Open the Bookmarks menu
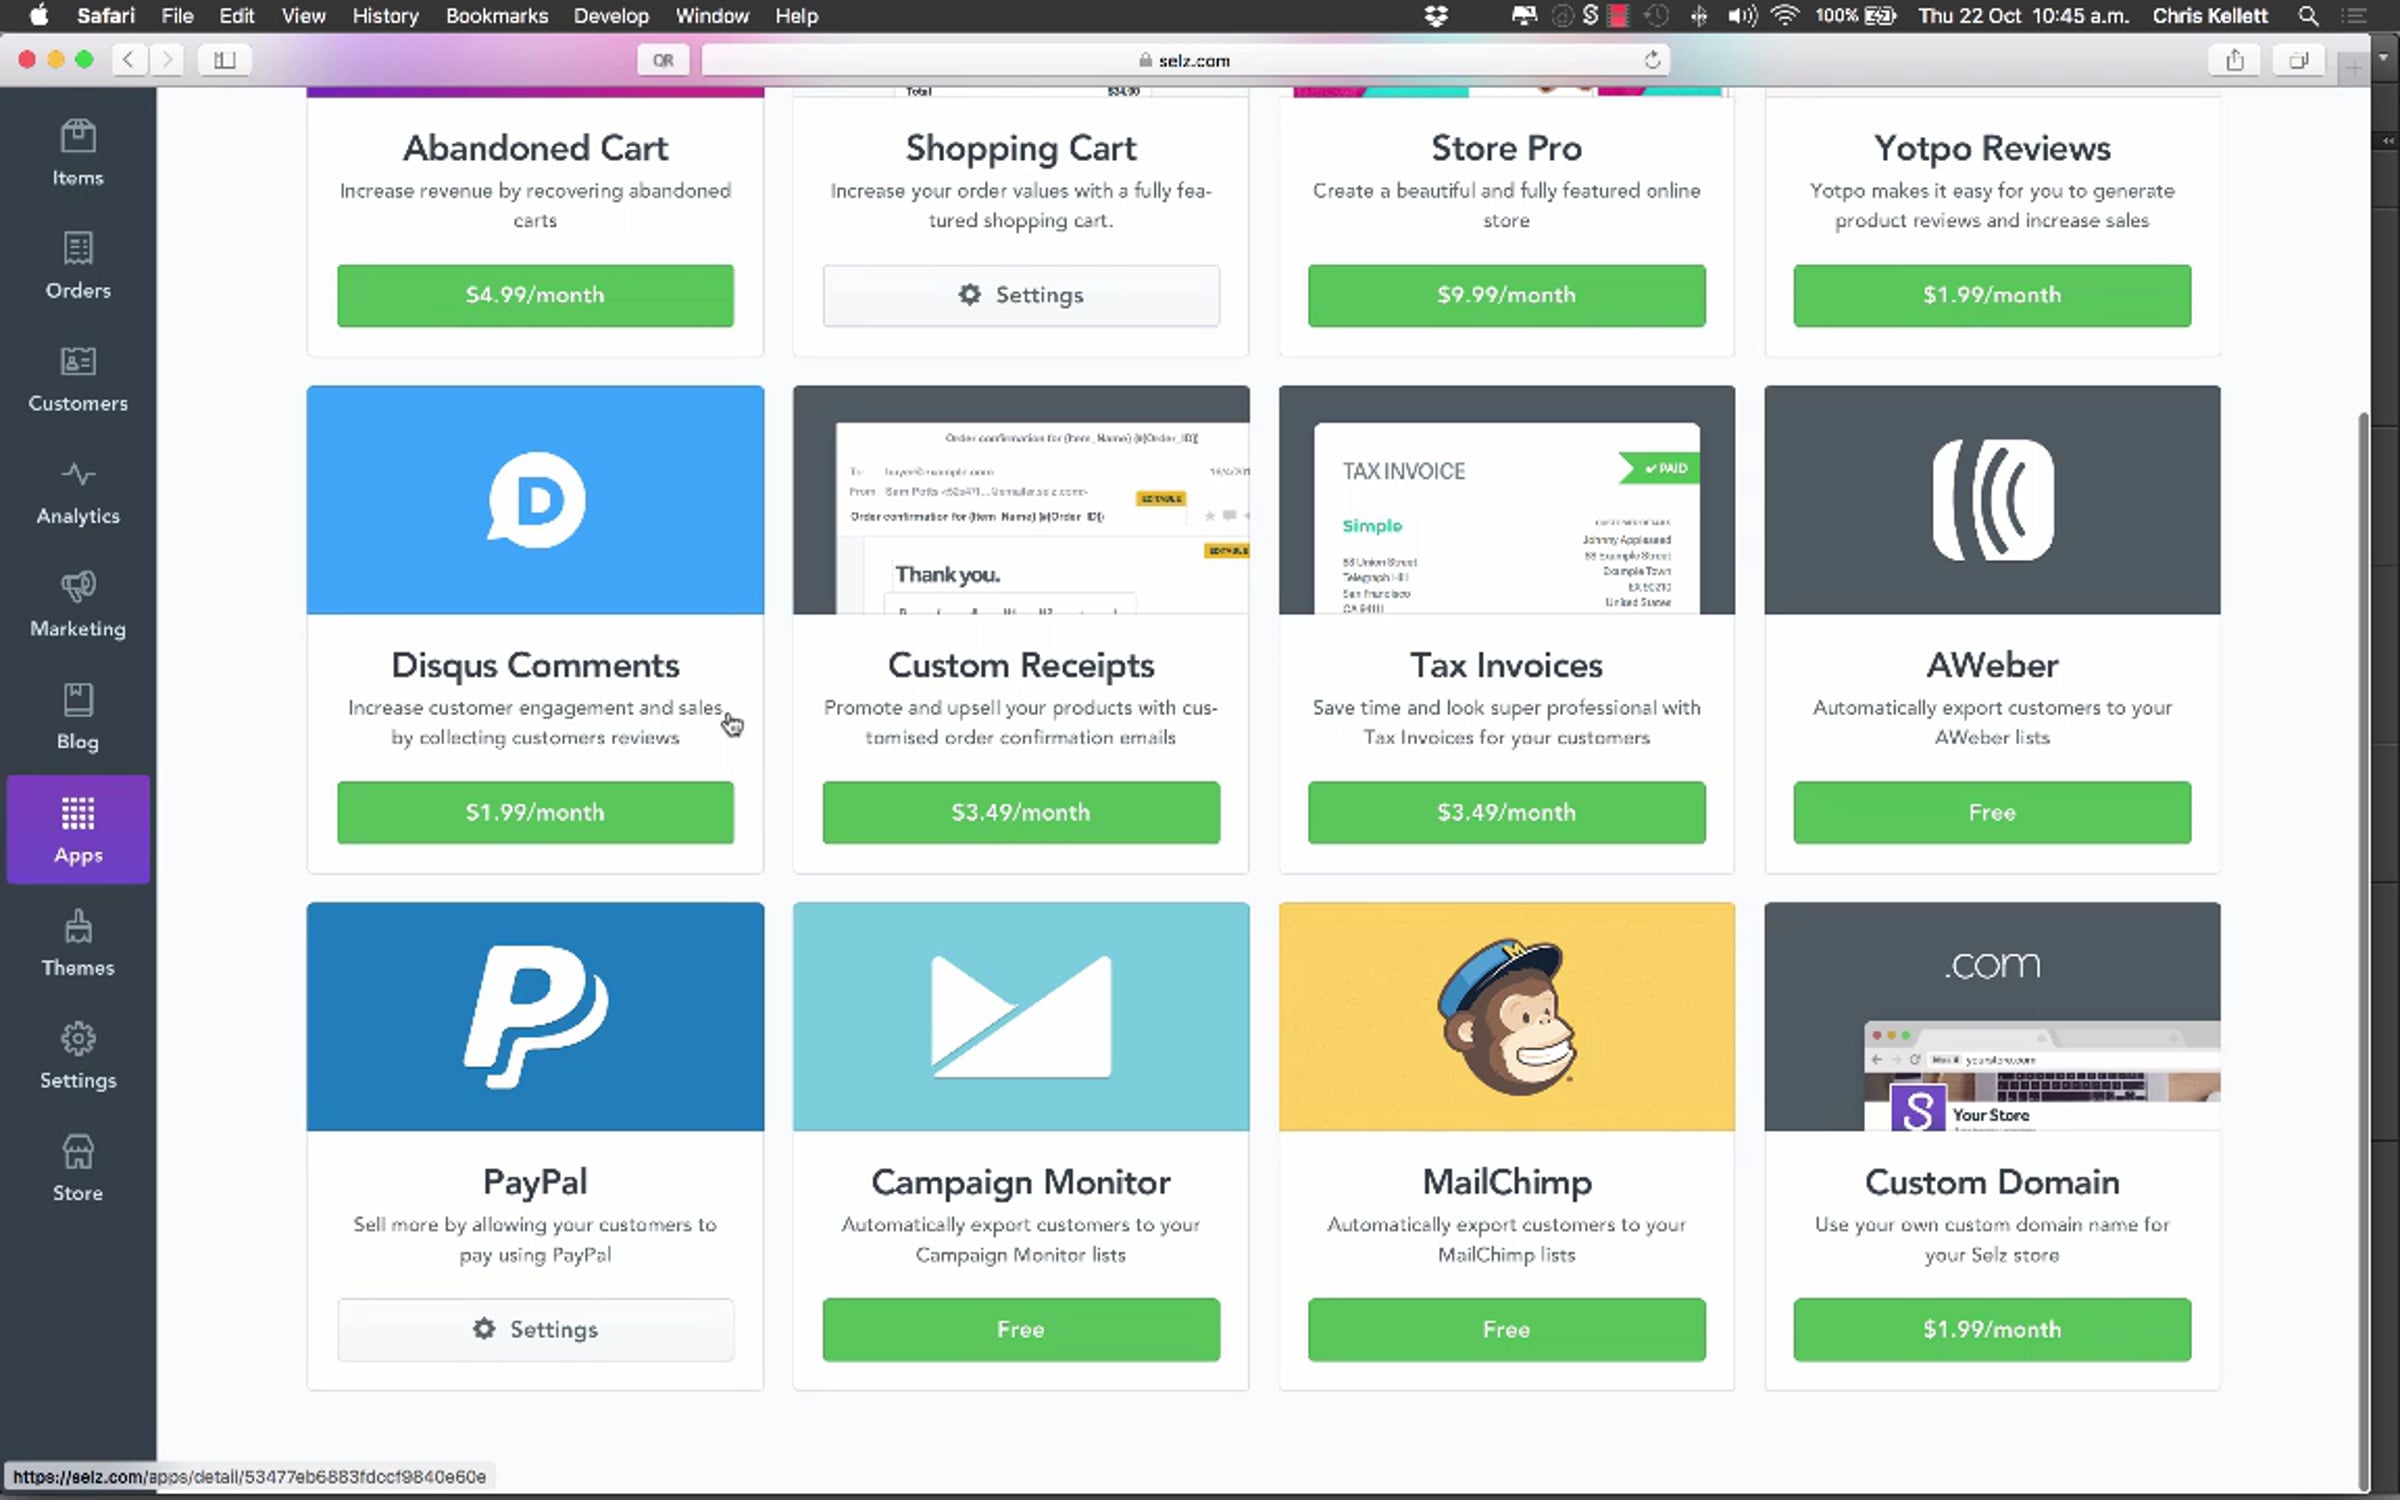The image size is (2400, 1500). (496, 16)
